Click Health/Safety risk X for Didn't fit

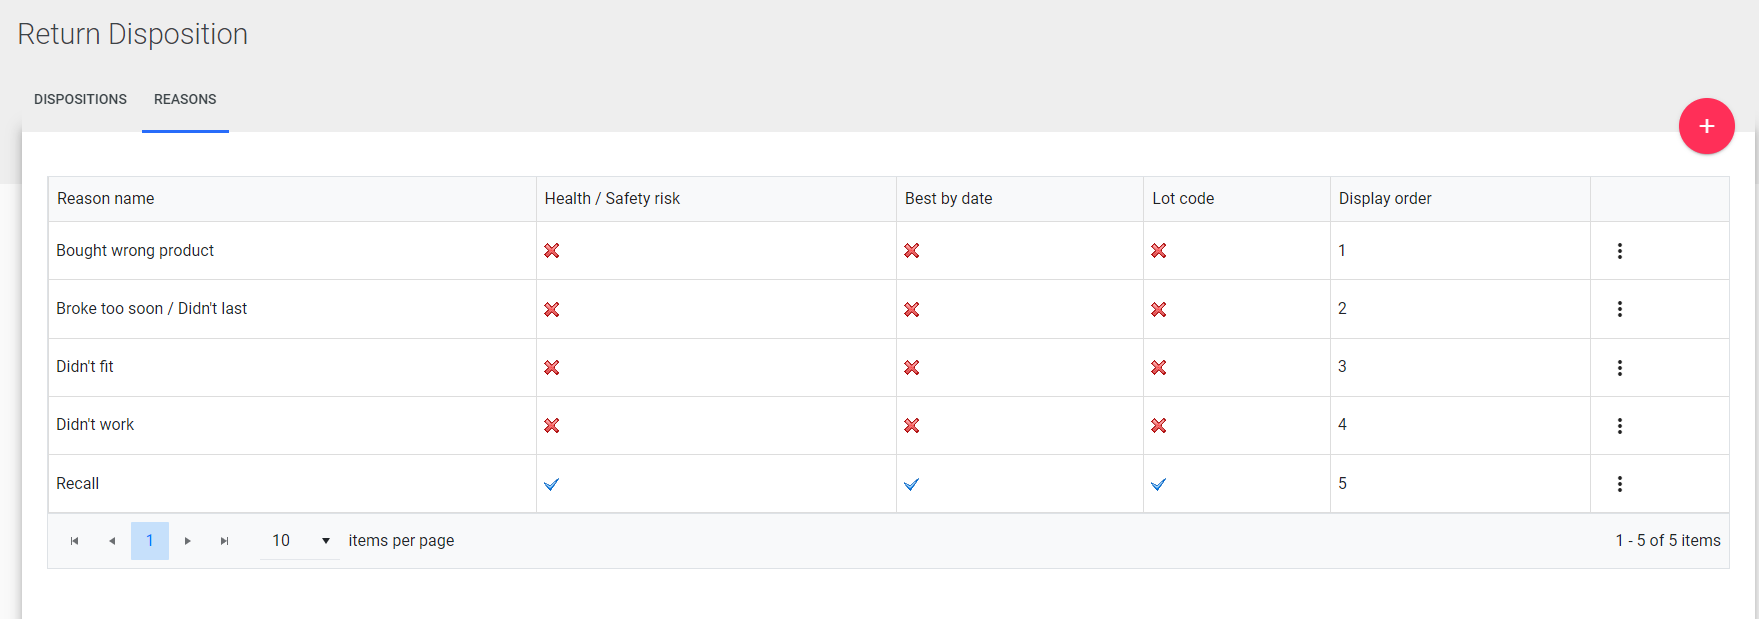coord(552,368)
